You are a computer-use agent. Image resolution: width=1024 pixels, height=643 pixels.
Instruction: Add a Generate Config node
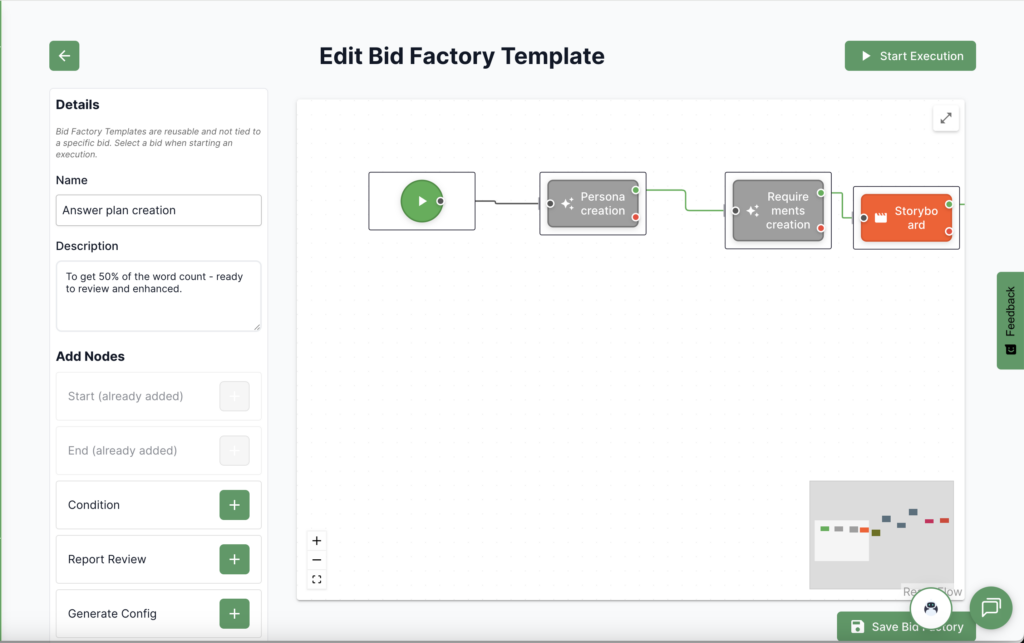pos(234,613)
